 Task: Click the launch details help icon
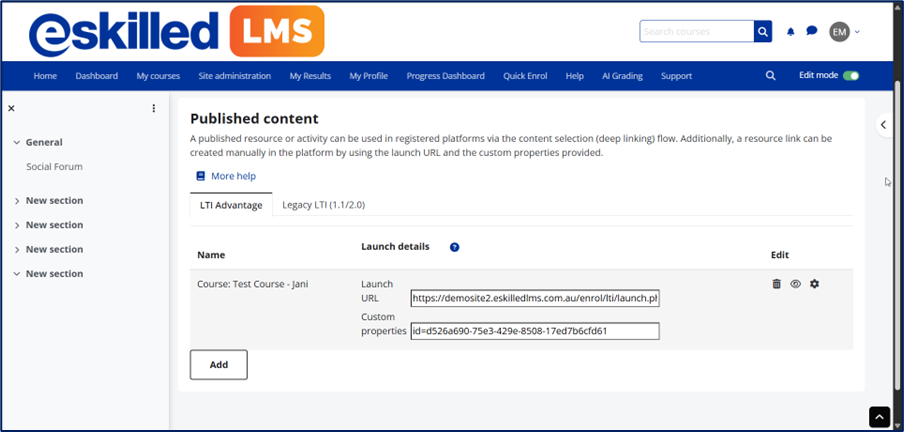point(454,247)
